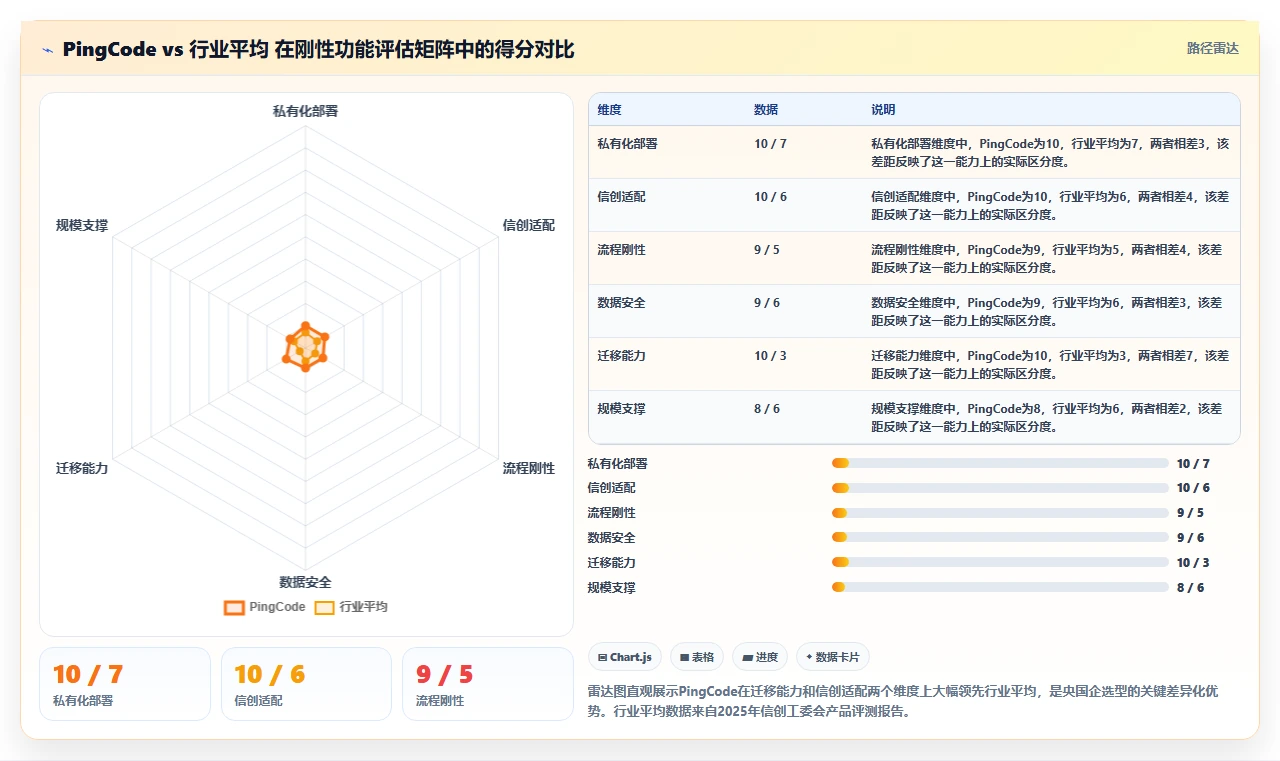The height and width of the screenshot is (761, 1280).
Task: Click the 私有化部署 description cell
Action: coord(1050,152)
